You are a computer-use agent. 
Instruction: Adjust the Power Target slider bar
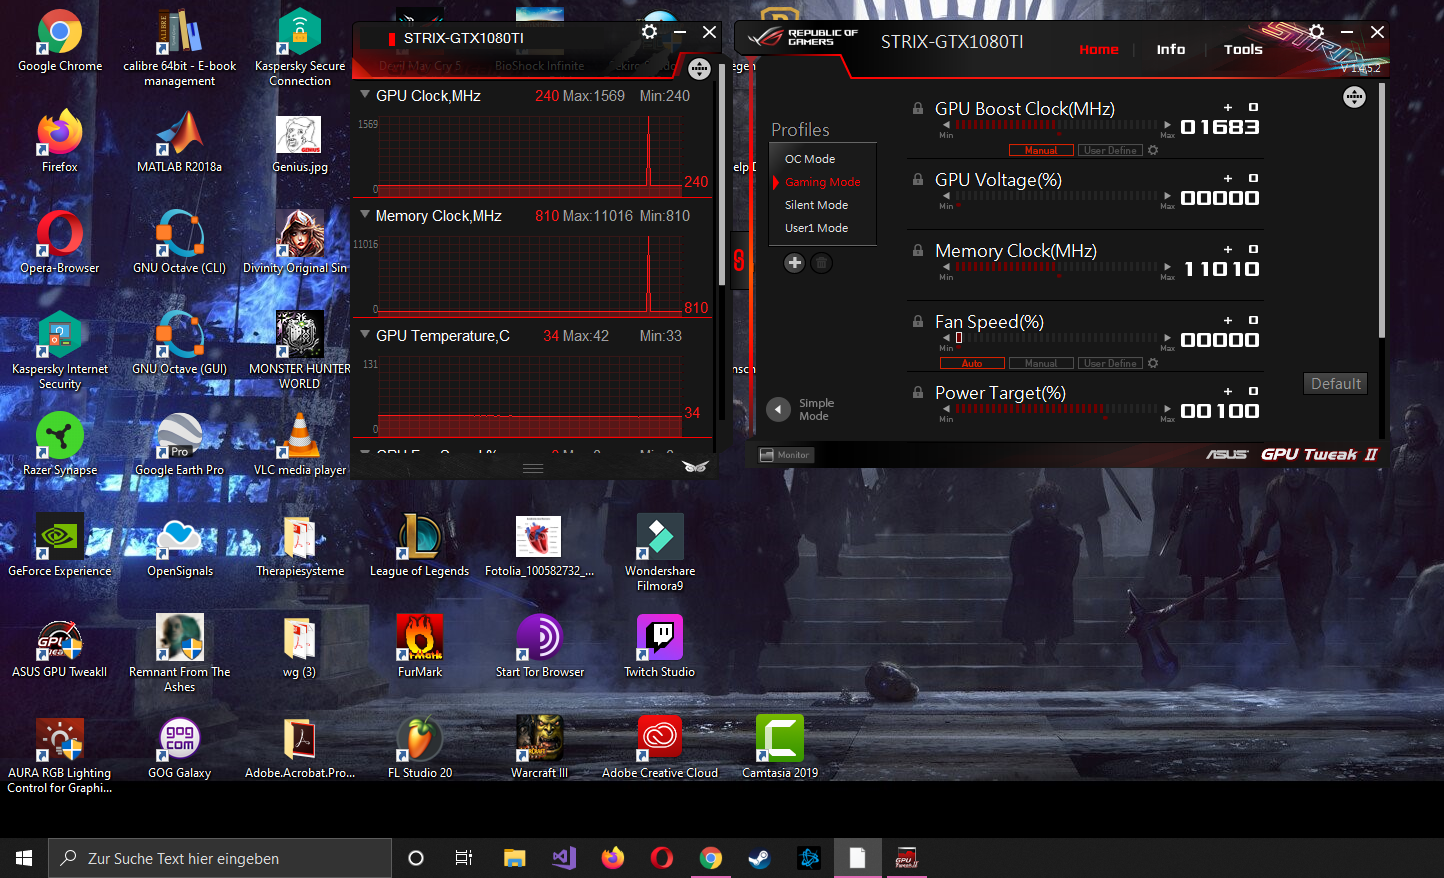pos(1056,409)
